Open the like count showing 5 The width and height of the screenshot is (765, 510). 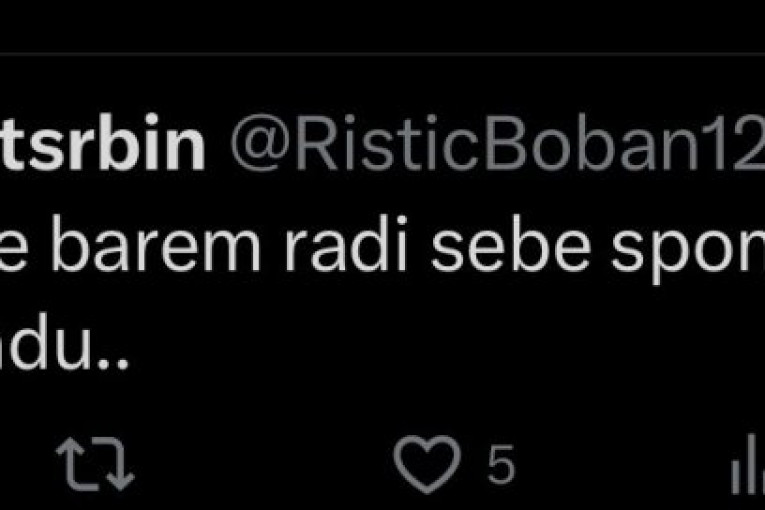501,464
